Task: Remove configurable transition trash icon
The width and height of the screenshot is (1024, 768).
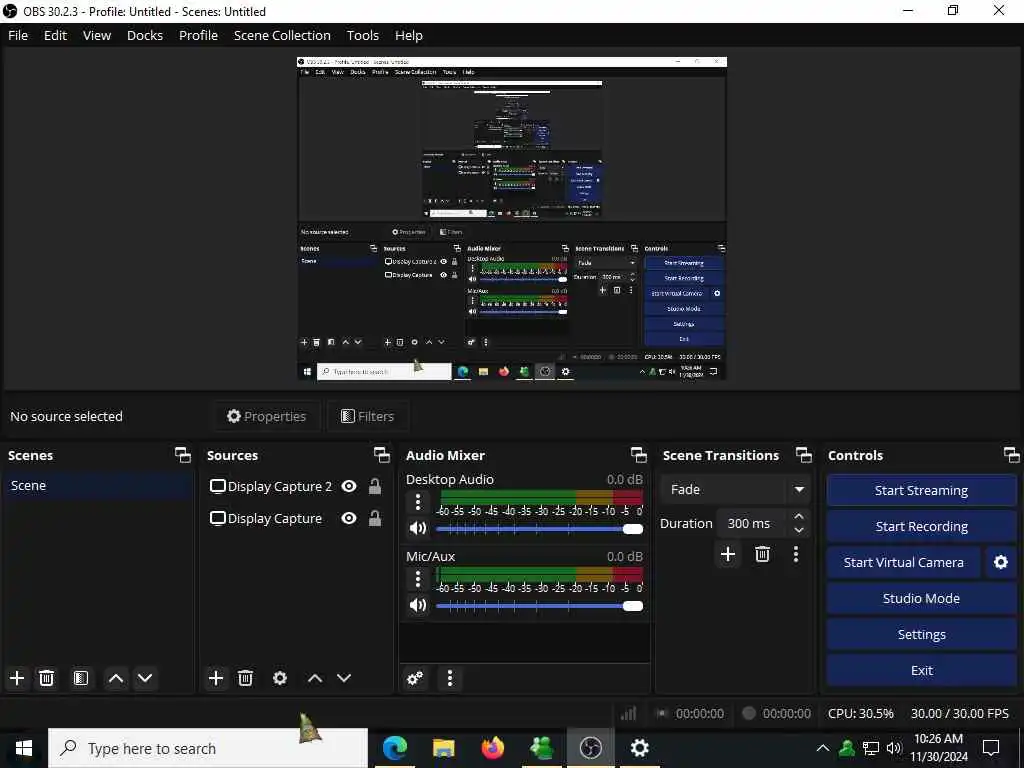Action: (762, 554)
